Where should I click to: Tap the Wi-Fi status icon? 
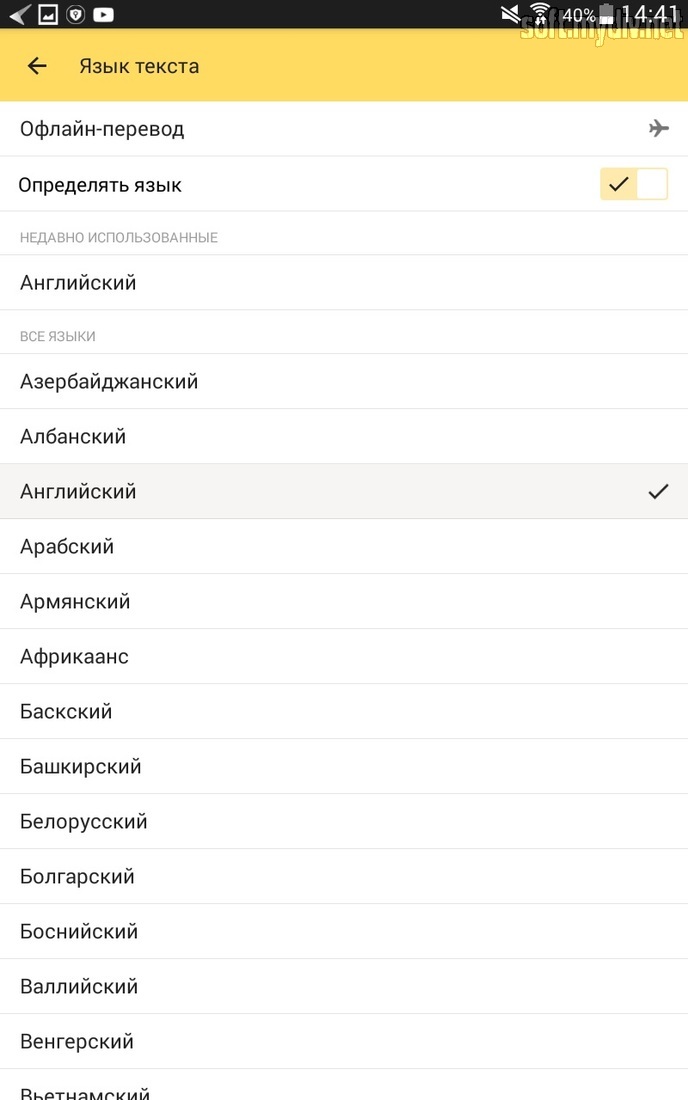click(539, 14)
